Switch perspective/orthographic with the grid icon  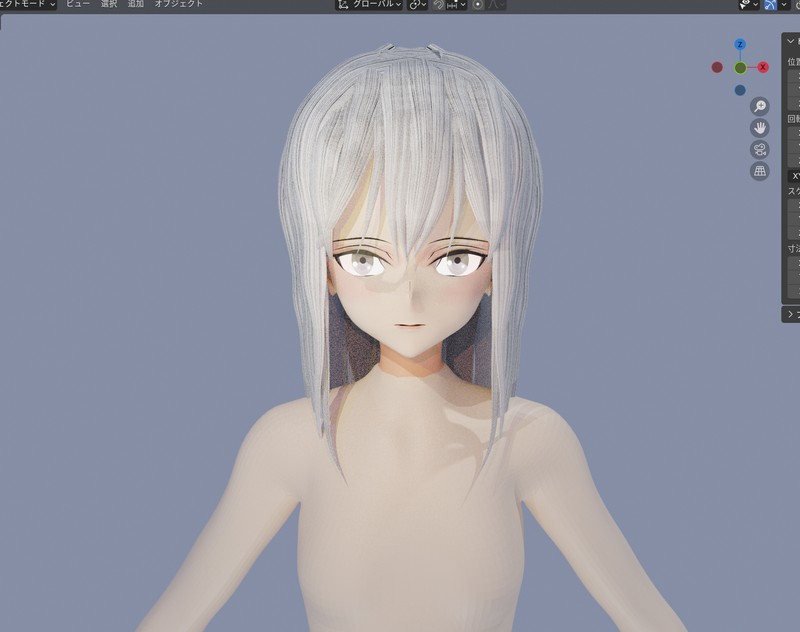click(760, 171)
